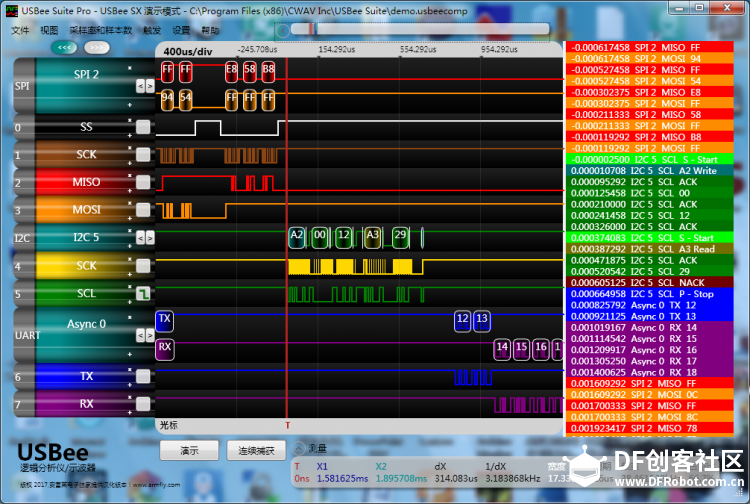This screenshot has height=504, width=750.
Task: Select list row 'Async 0 TX 12'
Action: (650, 305)
